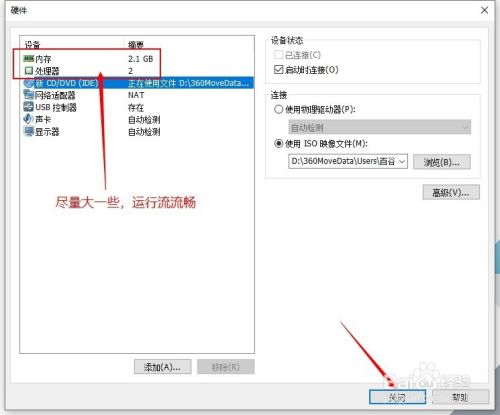Click the 2.1 GB memory summary value
This screenshot has width=500, height=415.
141,59
